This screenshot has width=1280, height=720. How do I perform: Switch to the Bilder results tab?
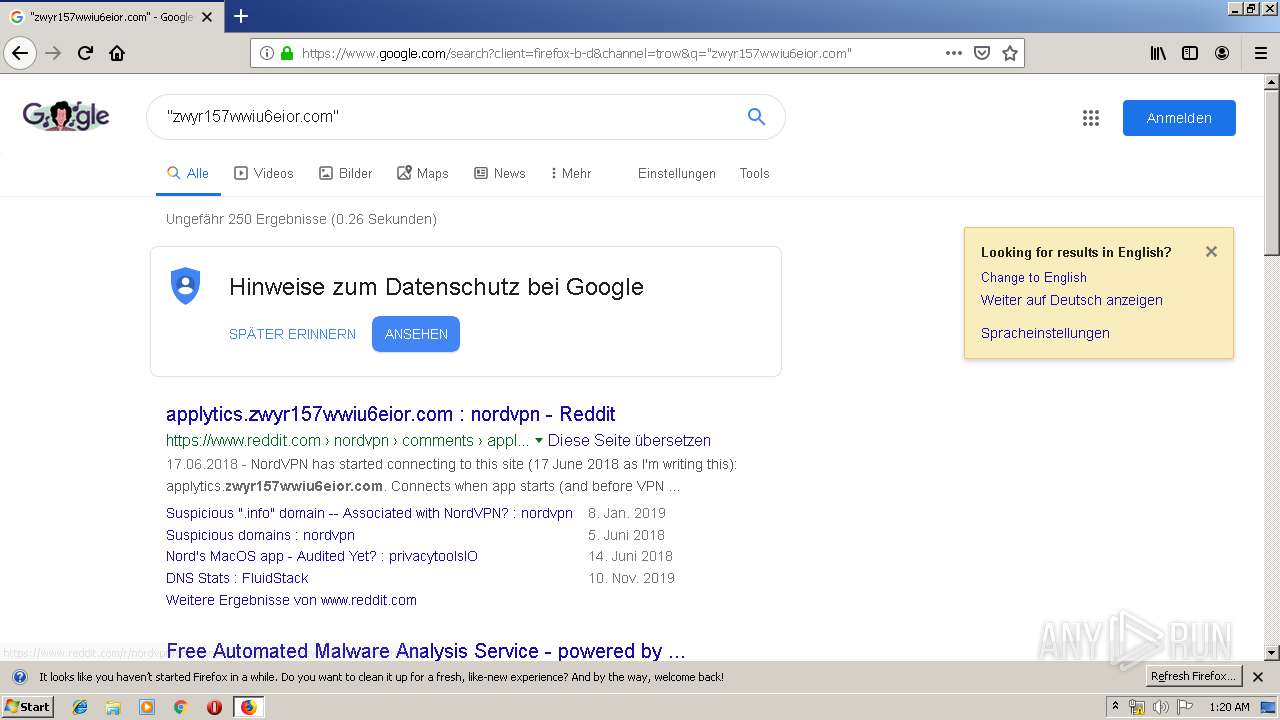[345, 173]
